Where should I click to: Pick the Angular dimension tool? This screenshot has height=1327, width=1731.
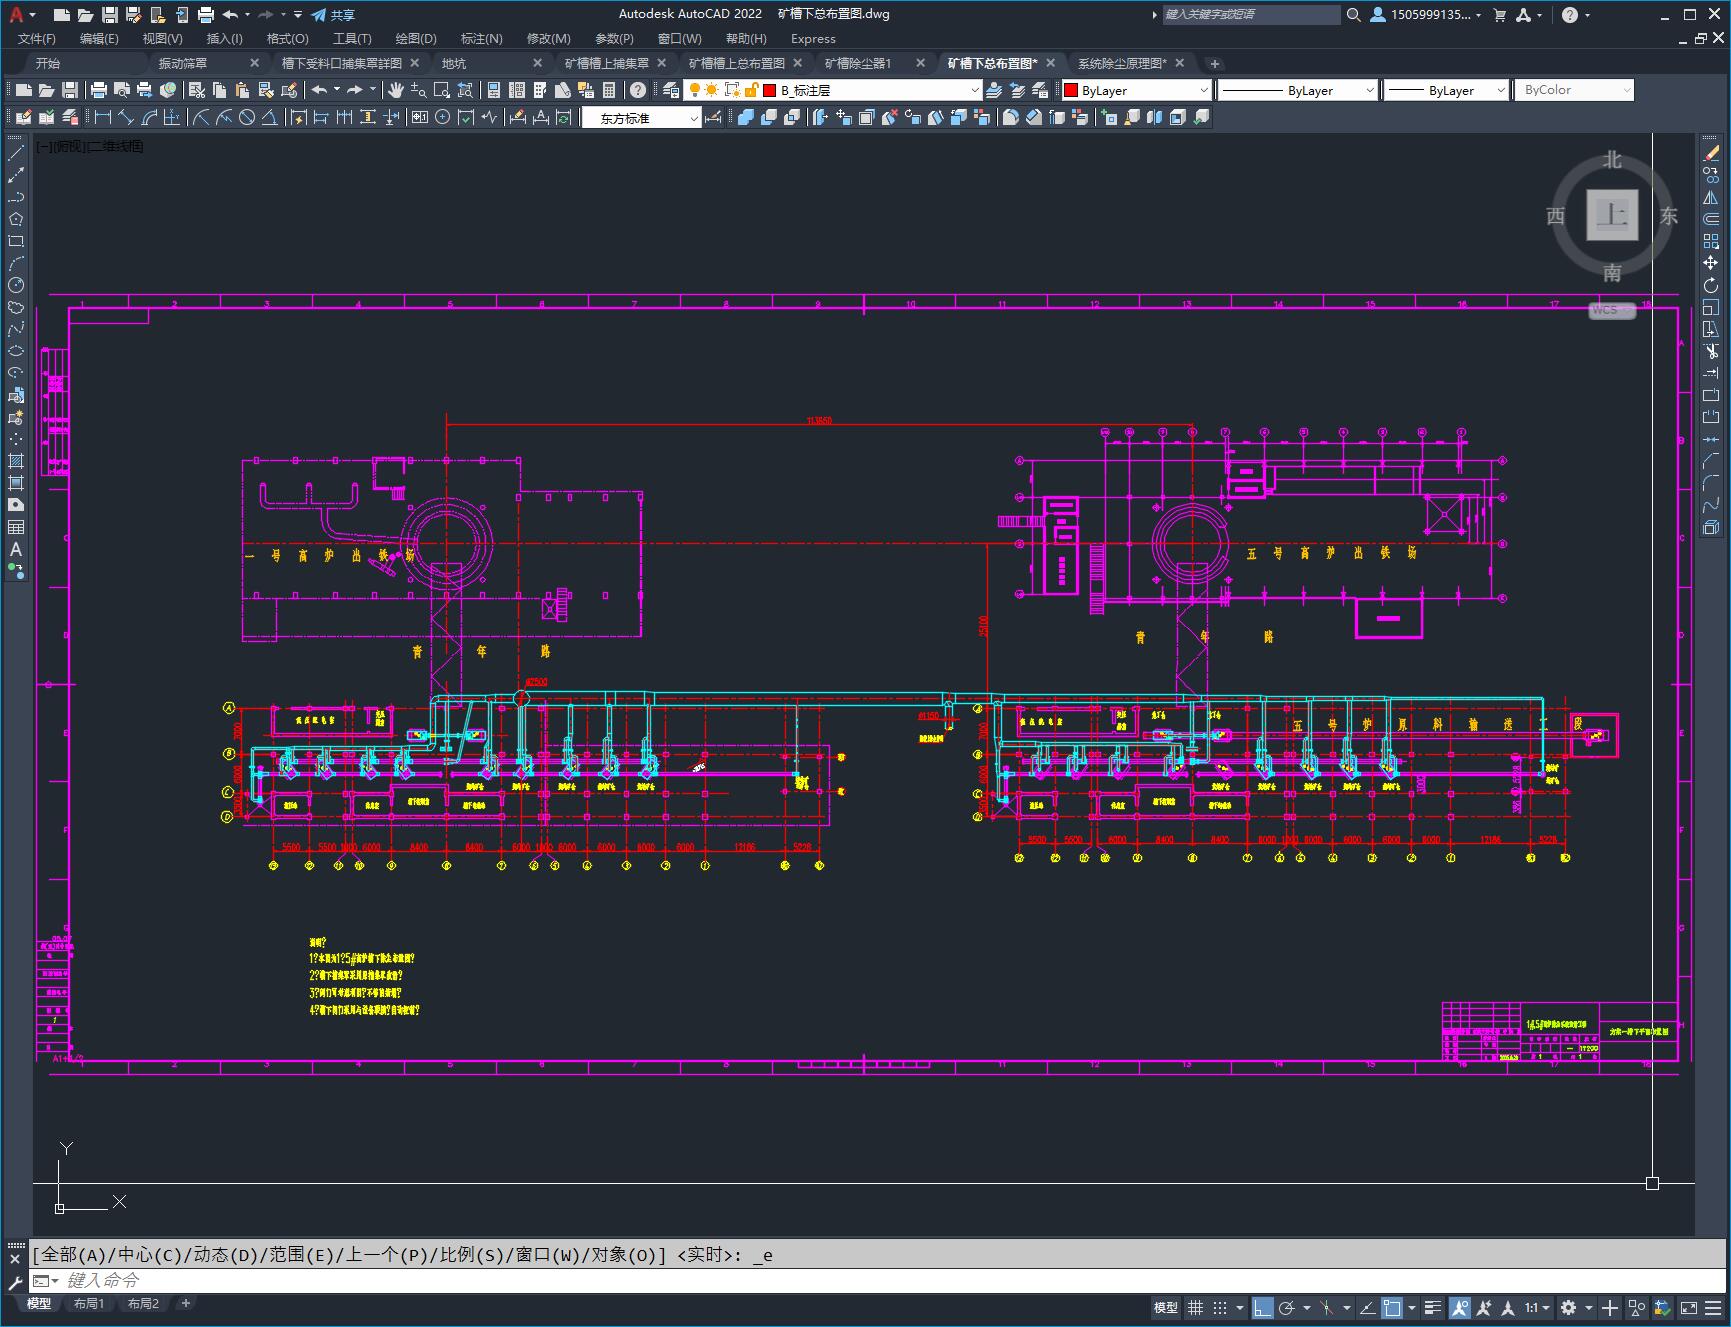[x=270, y=117]
